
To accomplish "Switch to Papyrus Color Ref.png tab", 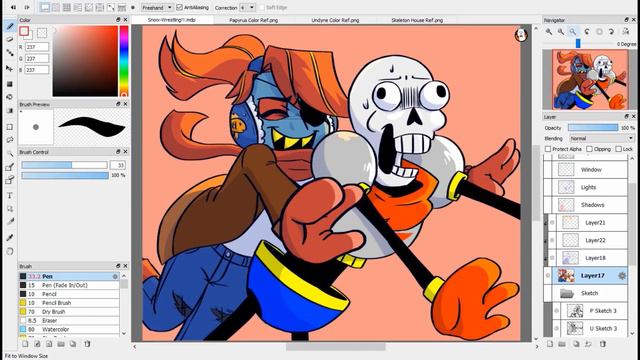I will click(x=253, y=20).
